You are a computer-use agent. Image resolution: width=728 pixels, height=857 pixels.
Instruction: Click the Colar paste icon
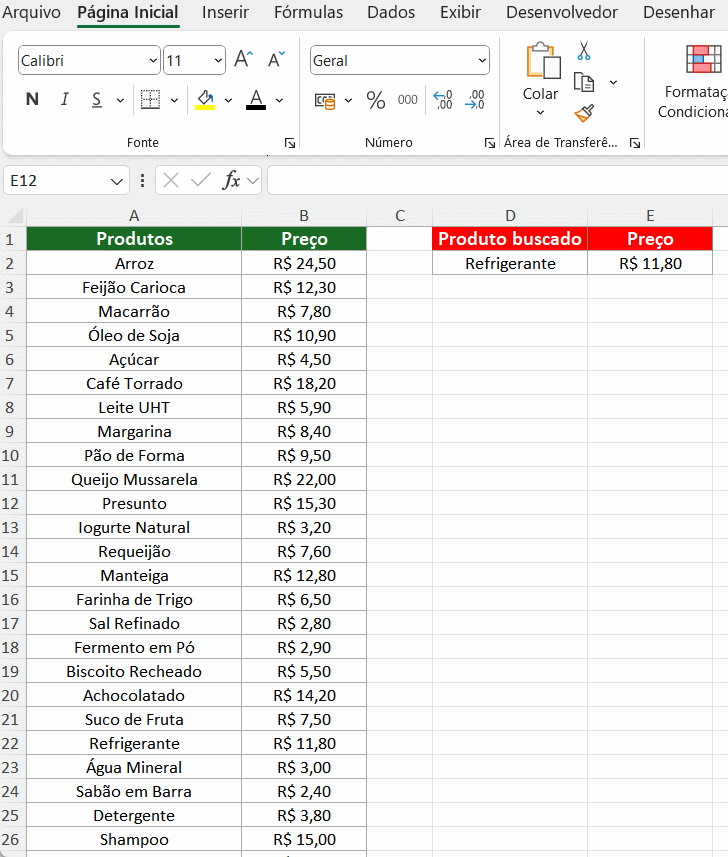[x=543, y=60]
